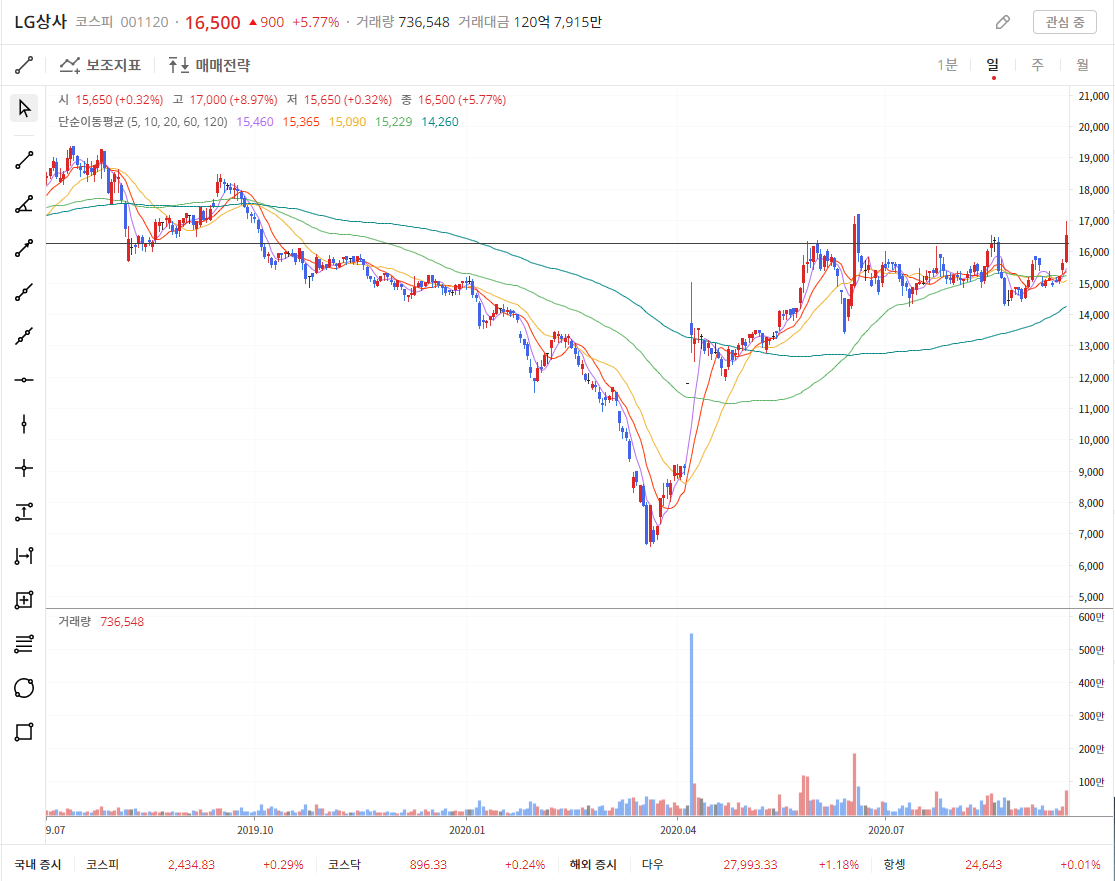Click the 5-day average value 15,460
Viewport: 1115px width, 881px height.
coord(255,122)
